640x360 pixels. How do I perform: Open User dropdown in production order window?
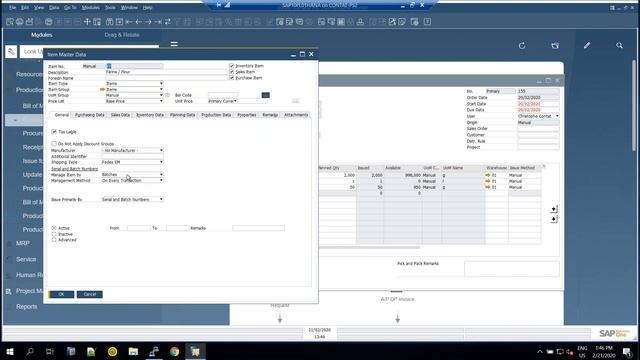point(557,116)
